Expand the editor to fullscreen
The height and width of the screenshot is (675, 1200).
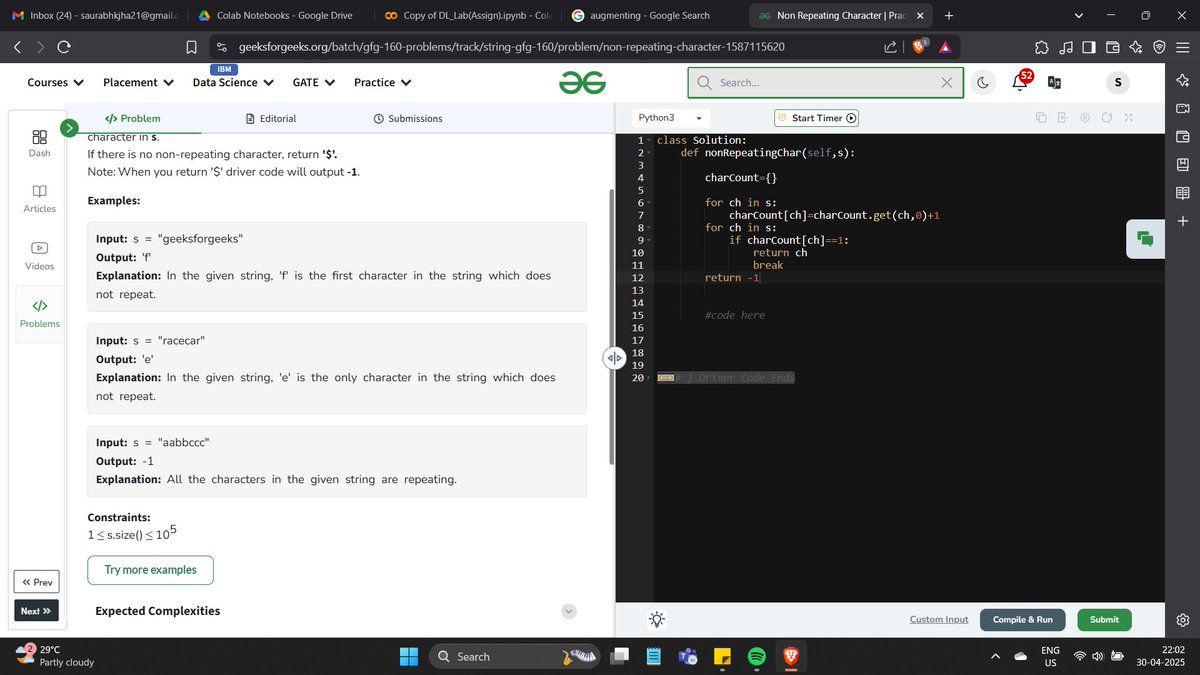pyautogui.click(x=1128, y=117)
